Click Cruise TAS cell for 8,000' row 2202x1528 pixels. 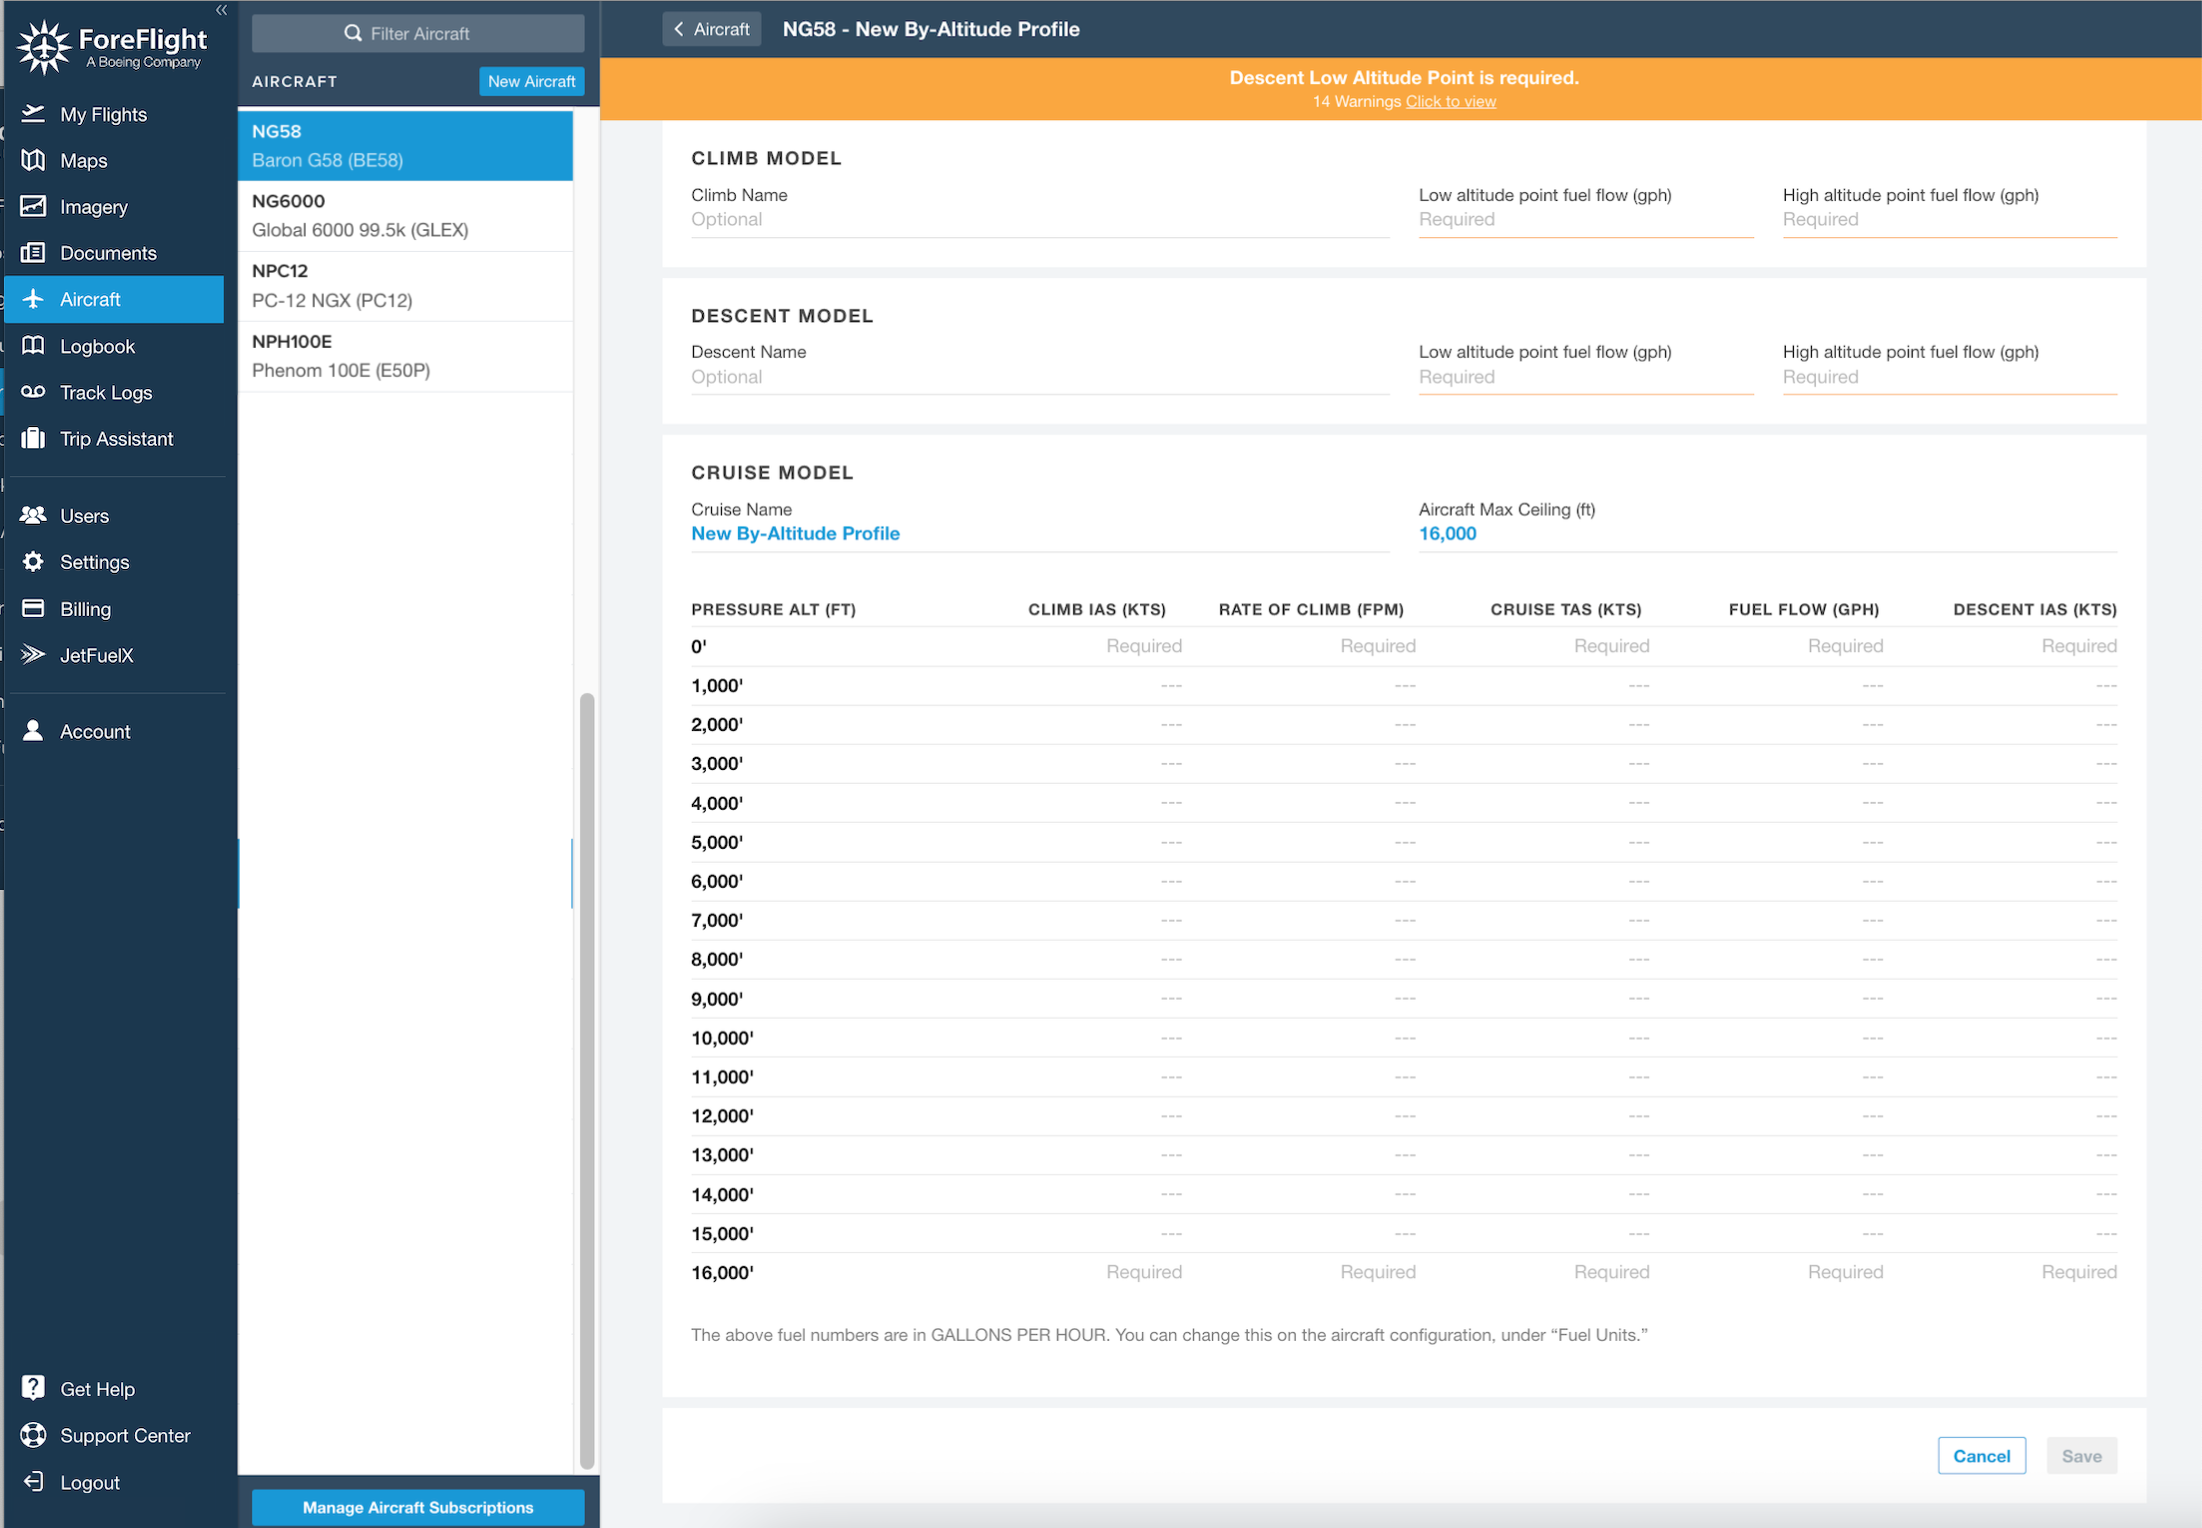[x=1638, y=959]
